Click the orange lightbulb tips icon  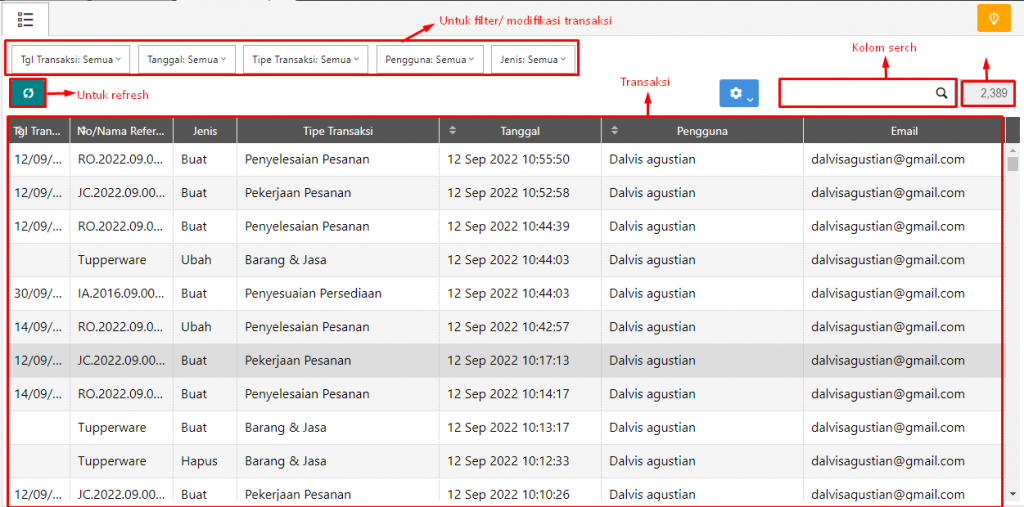coord(994,18)
